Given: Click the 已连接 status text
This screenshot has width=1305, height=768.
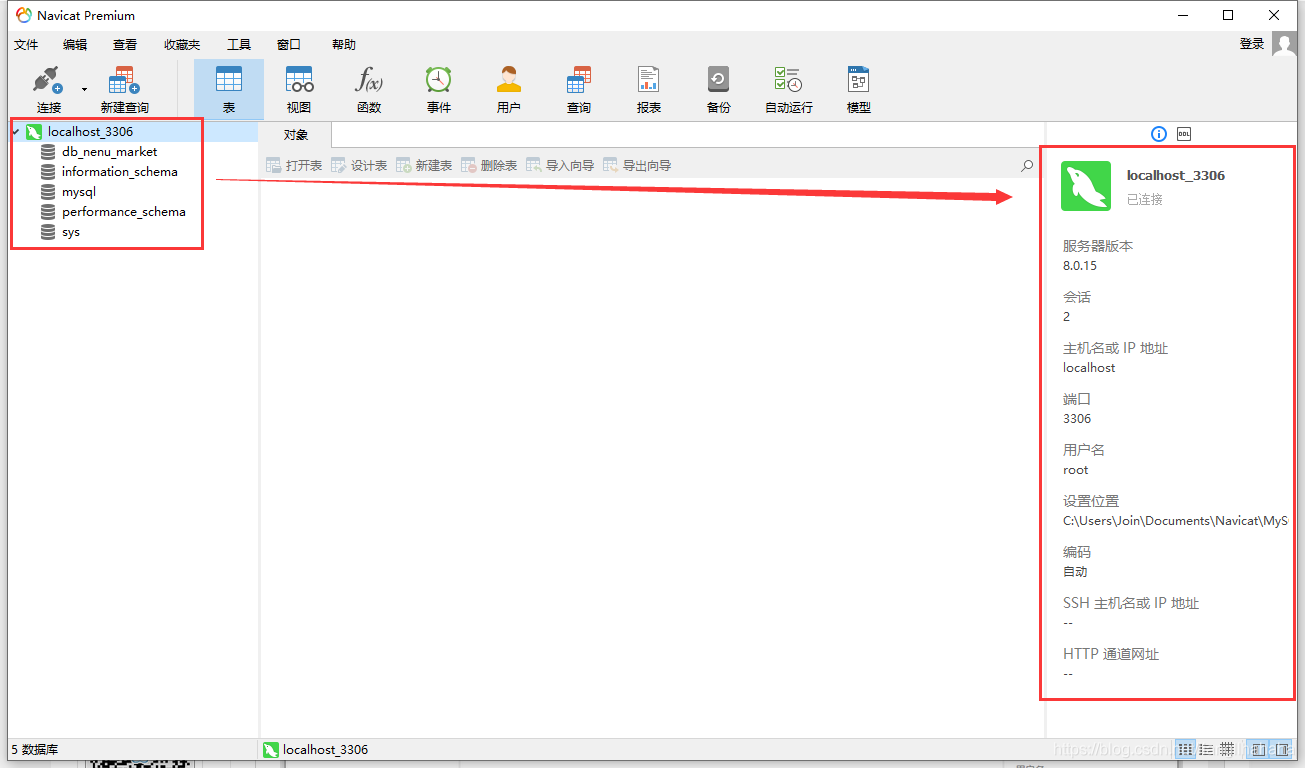Looking at the screenshot, I should point(1145,199).
